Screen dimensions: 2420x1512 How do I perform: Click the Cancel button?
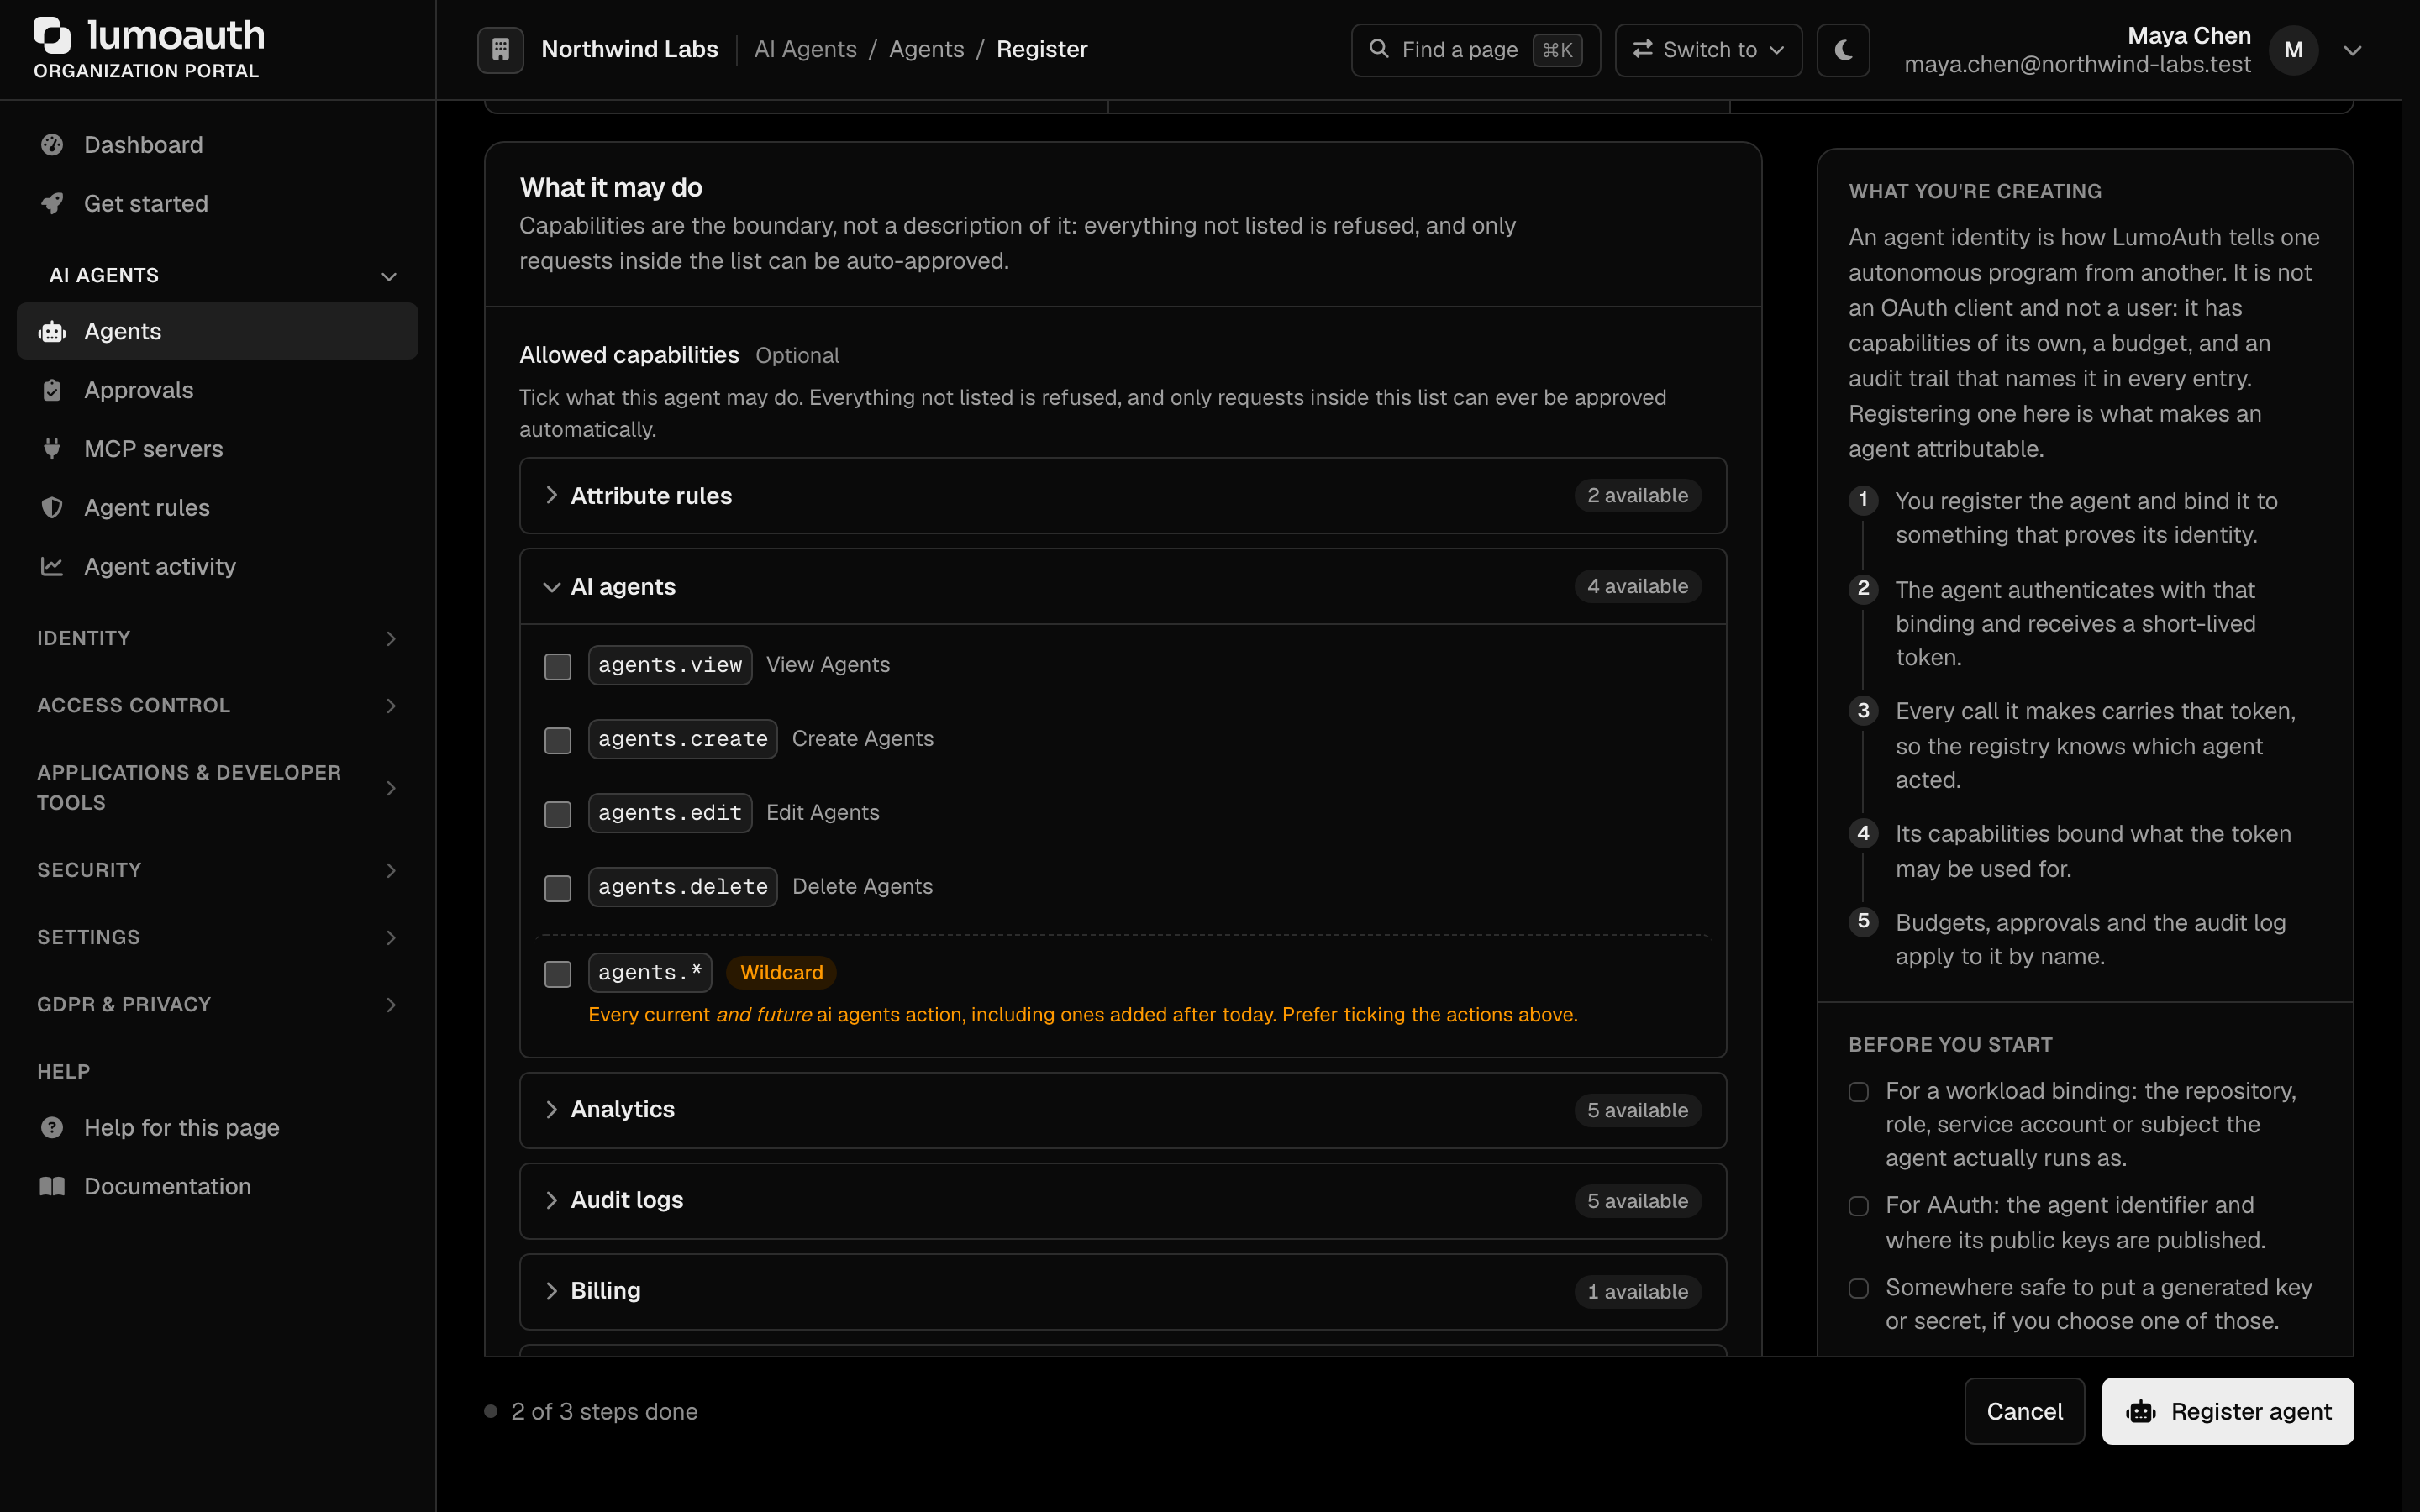(2024, 1411)
